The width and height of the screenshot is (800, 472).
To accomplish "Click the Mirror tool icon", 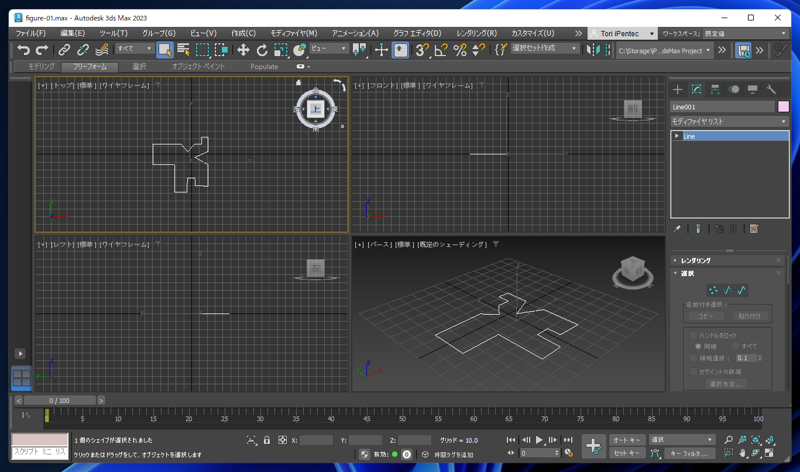I will 593,49.
